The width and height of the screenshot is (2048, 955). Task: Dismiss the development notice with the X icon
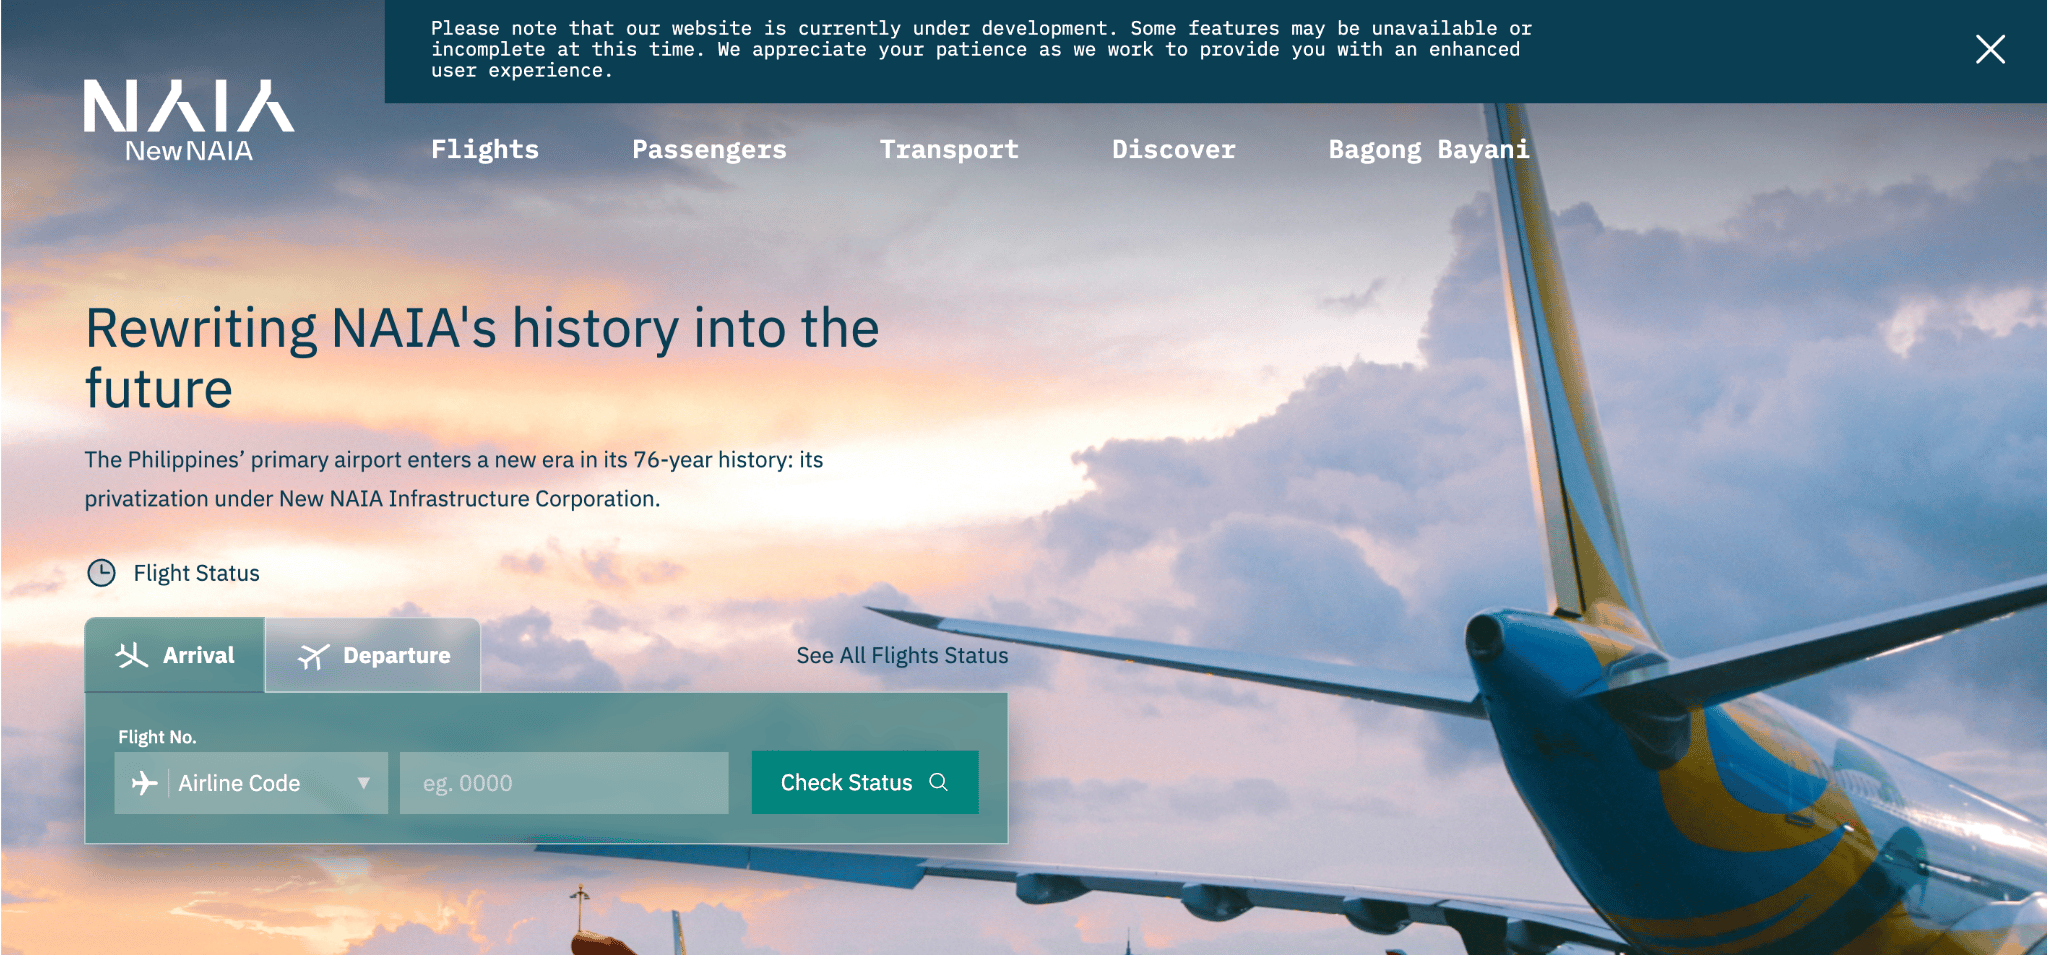(1990, 49)
